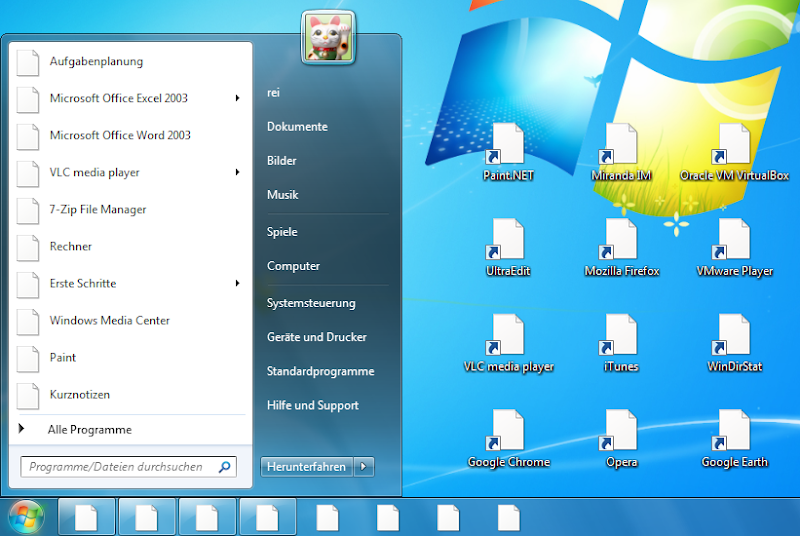This screenshot has width=800, height=536.
Task: Open Oracle VM VirtualBox desktop shortcut
Action: [734, 152]
